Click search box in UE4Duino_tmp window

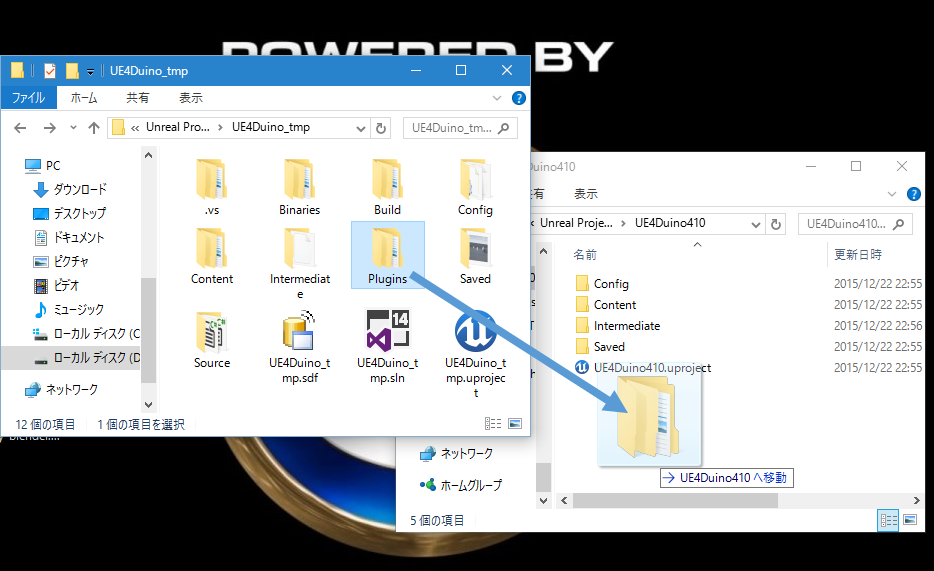coord(460,128)
